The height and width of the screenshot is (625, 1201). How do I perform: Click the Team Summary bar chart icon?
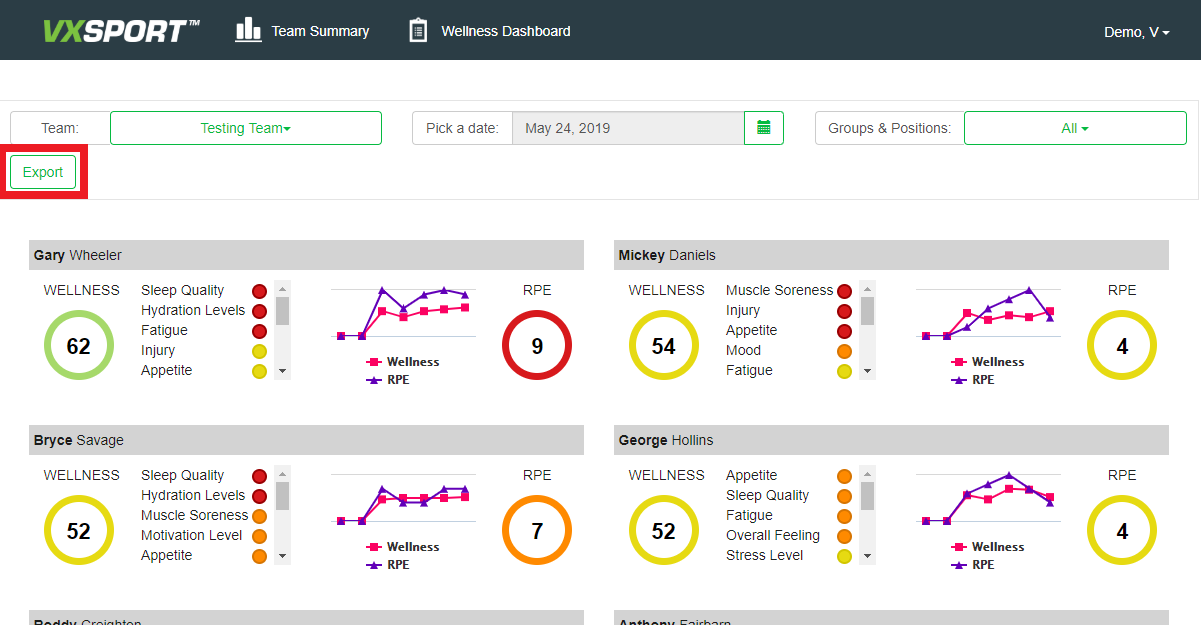248,30
